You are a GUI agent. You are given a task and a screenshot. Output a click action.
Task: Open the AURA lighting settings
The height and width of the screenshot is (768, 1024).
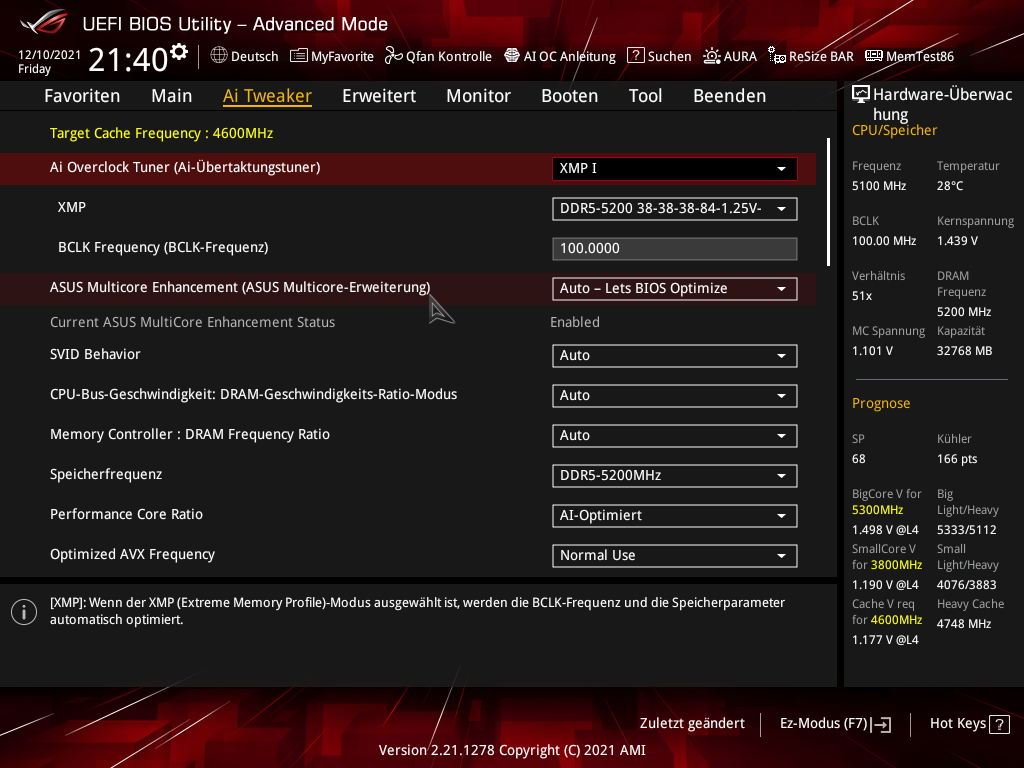730,56
